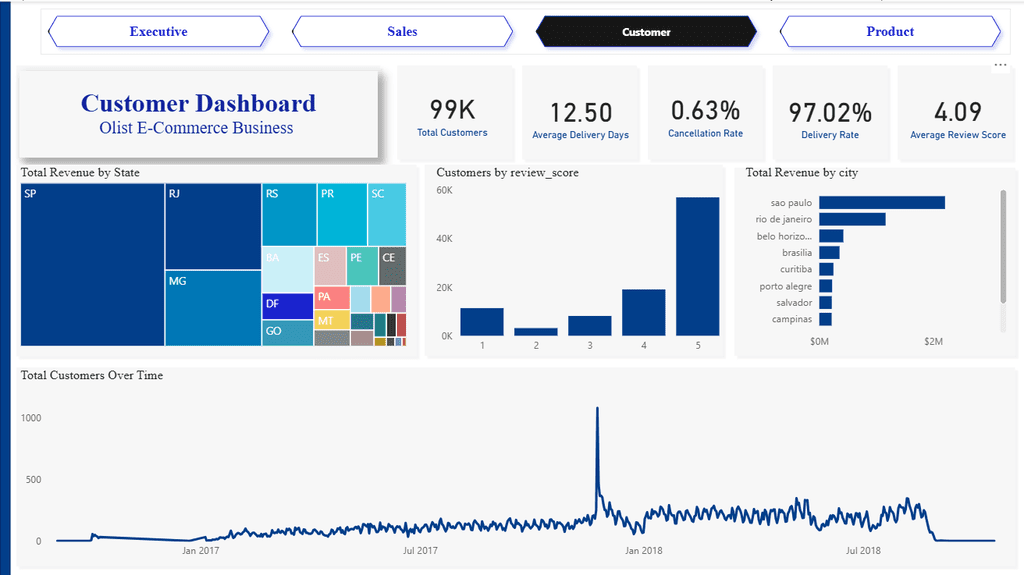Click the MG tile in treemap

click(x=214, y=308)
